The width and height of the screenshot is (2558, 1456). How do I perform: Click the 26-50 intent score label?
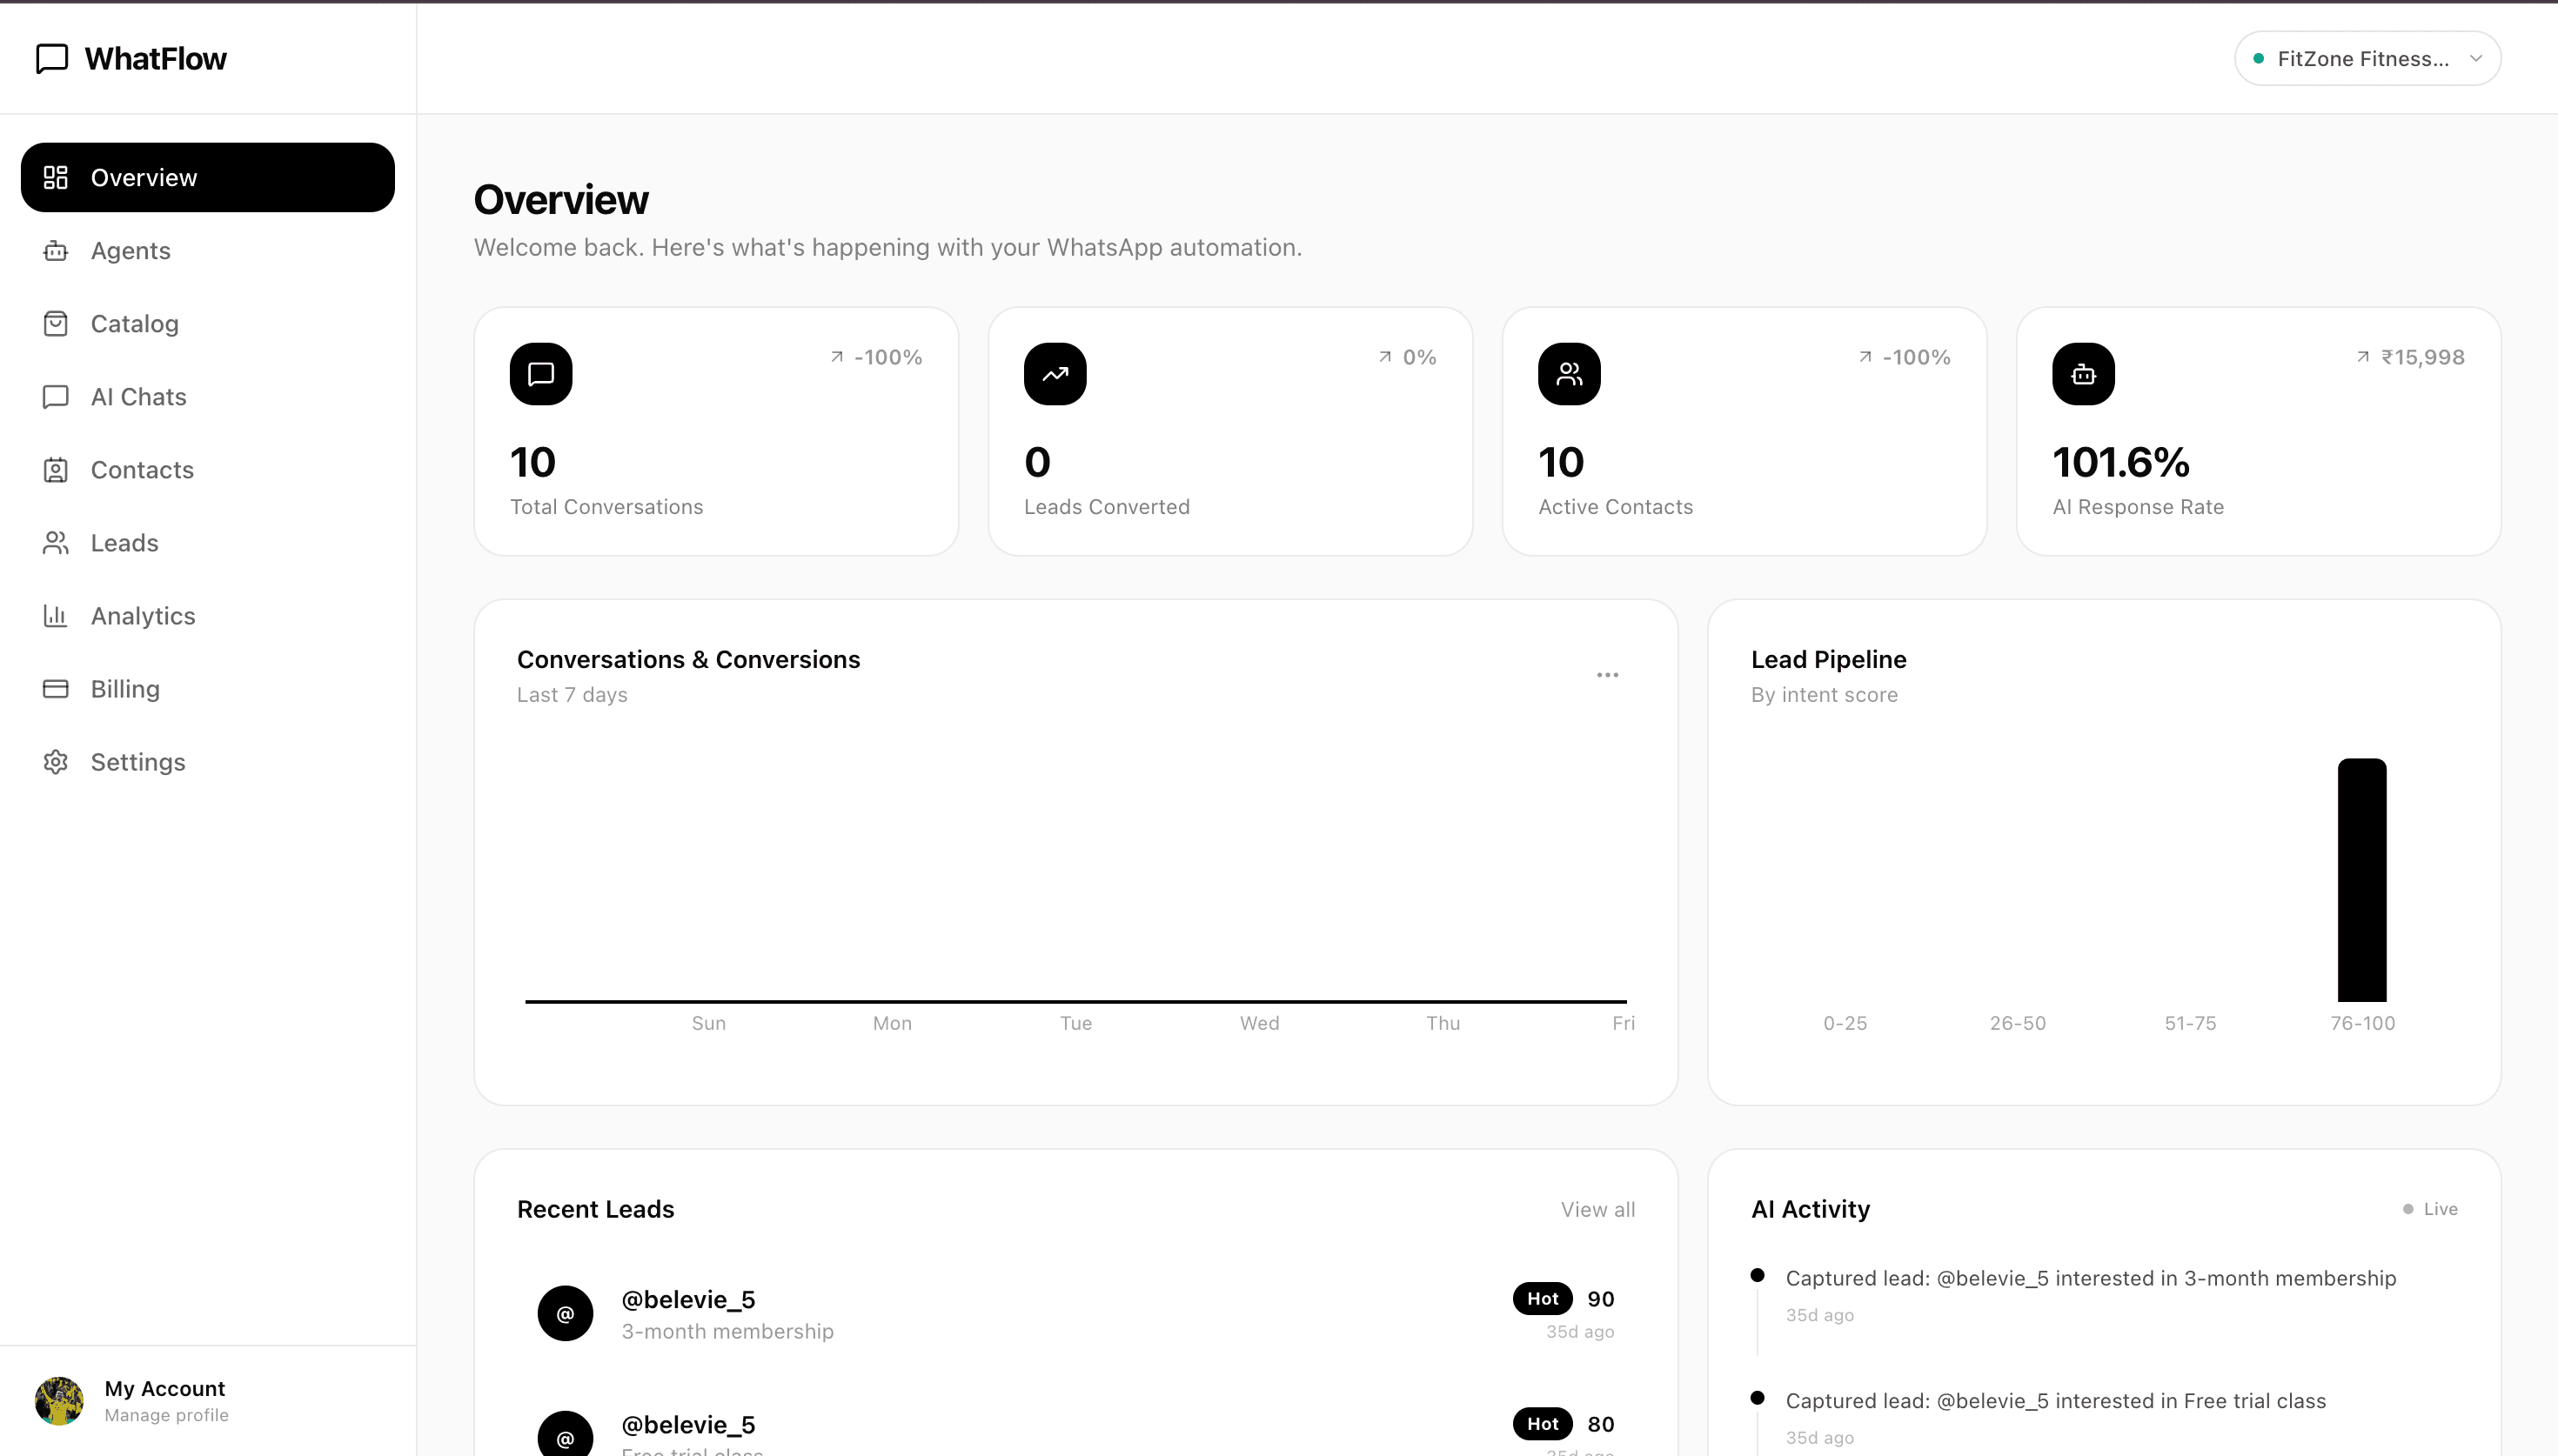(x=2017, y=1023)
